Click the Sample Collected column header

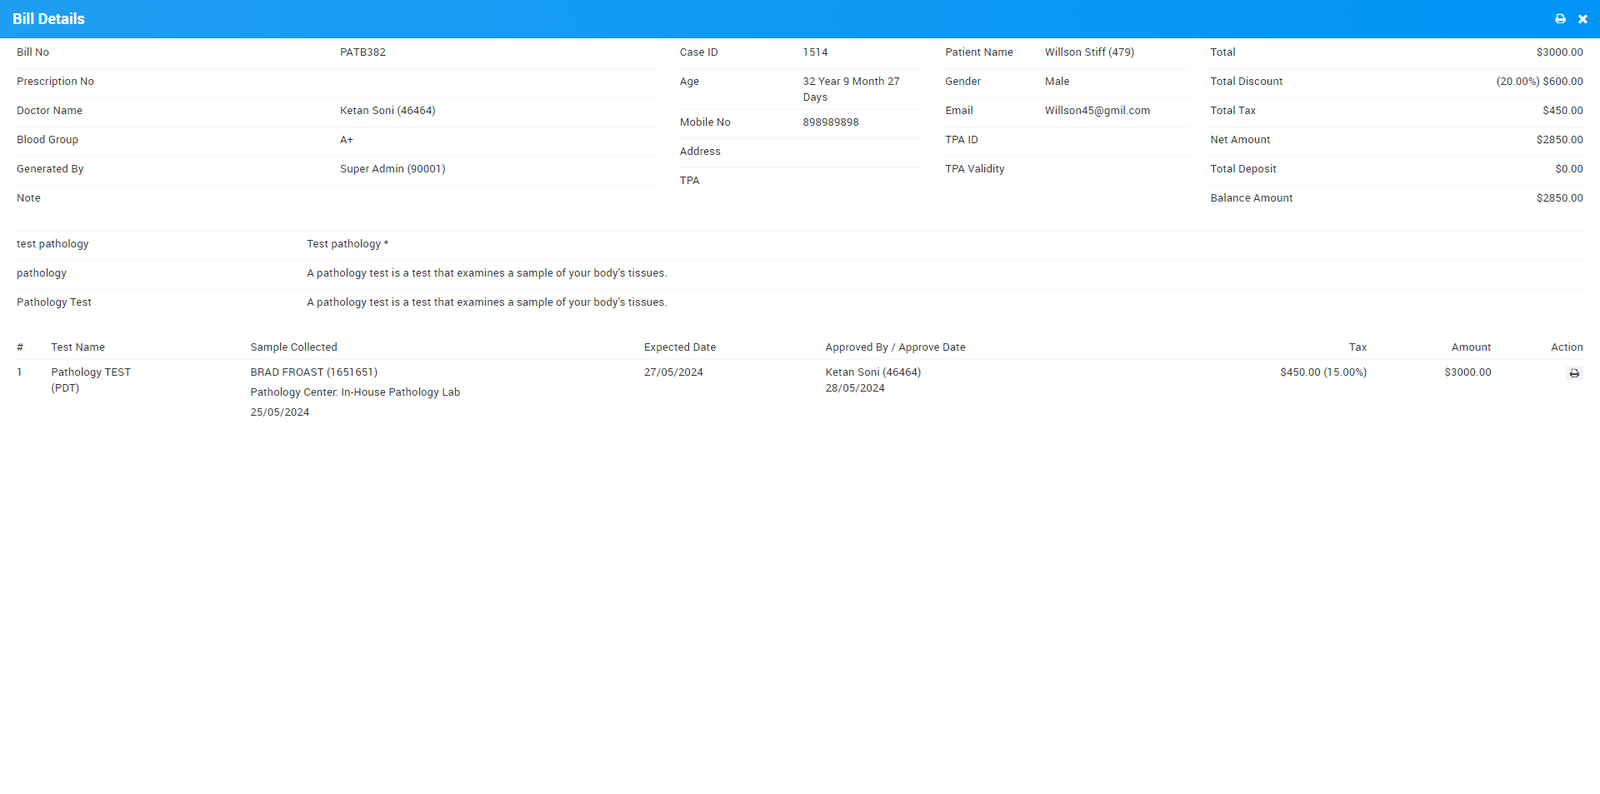(x=293, y=347)
